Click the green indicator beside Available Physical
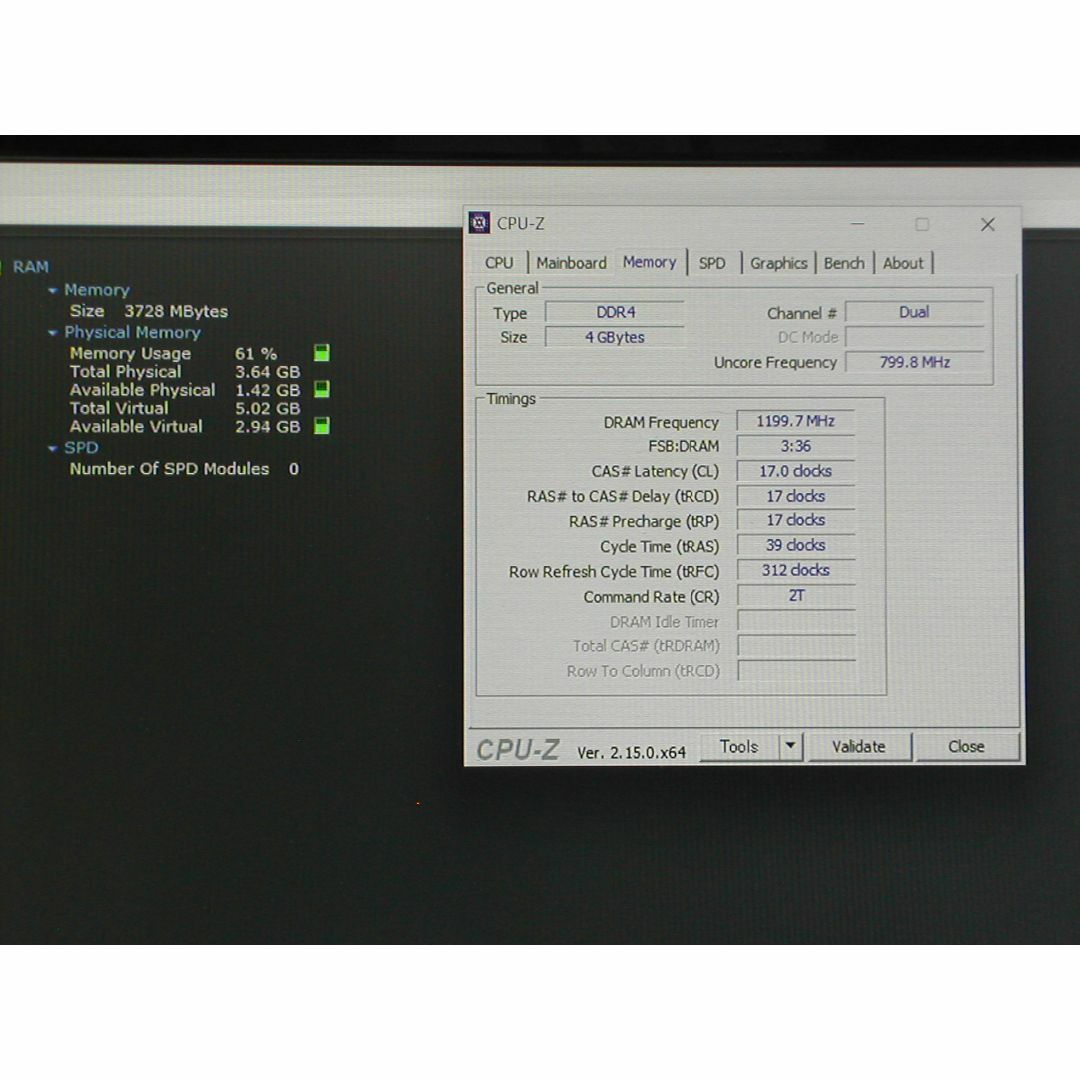Image resolution: width=1080 pixels, height=1080 pixels. point(322,389)
